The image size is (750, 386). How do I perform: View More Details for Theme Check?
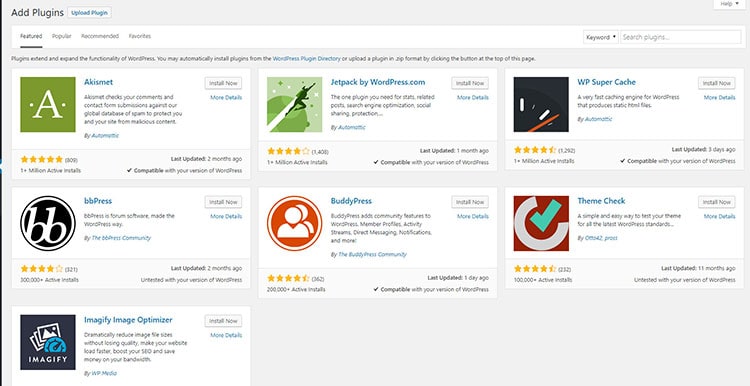[719, 216]
